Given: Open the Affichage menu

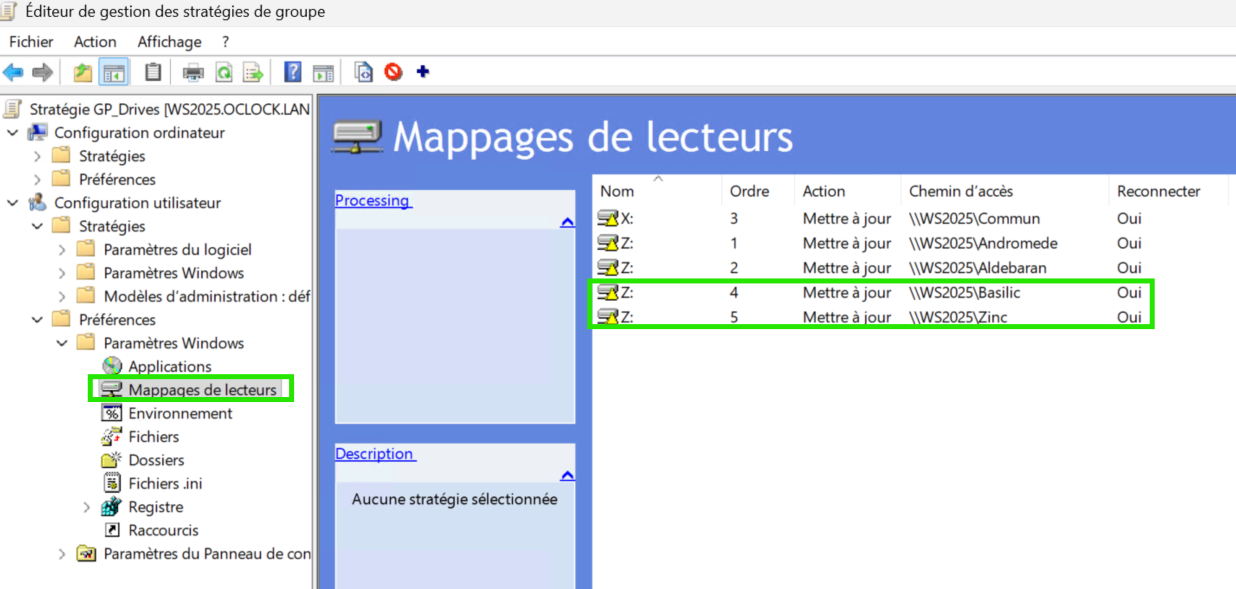Looking at the screenshot, I should [169, 42].
